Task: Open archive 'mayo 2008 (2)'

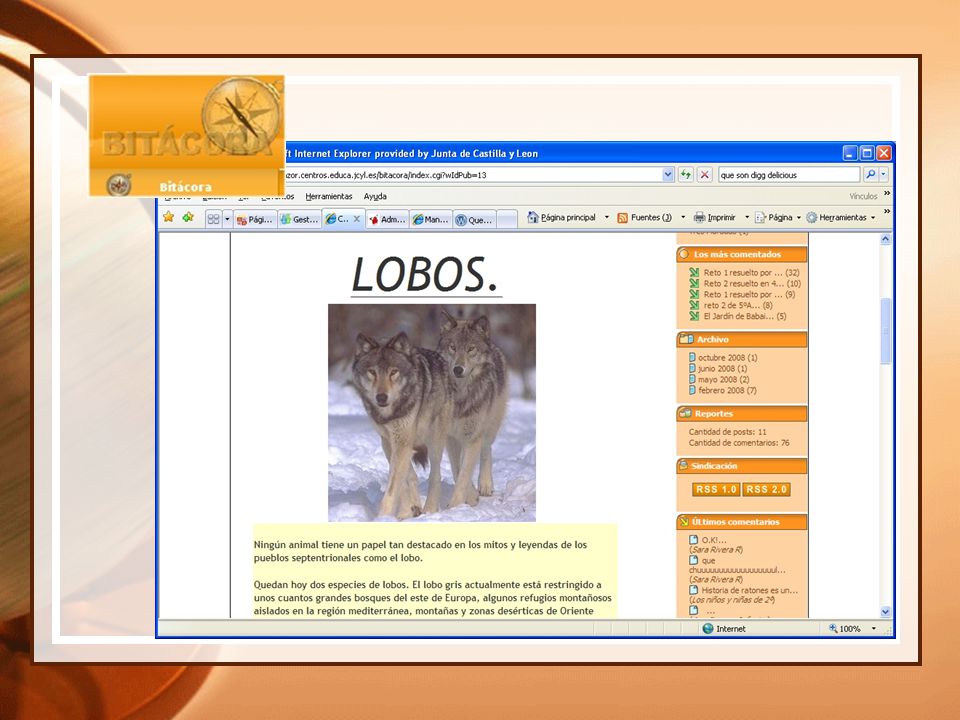Action: pyautogui.click(x=723, y=380)
